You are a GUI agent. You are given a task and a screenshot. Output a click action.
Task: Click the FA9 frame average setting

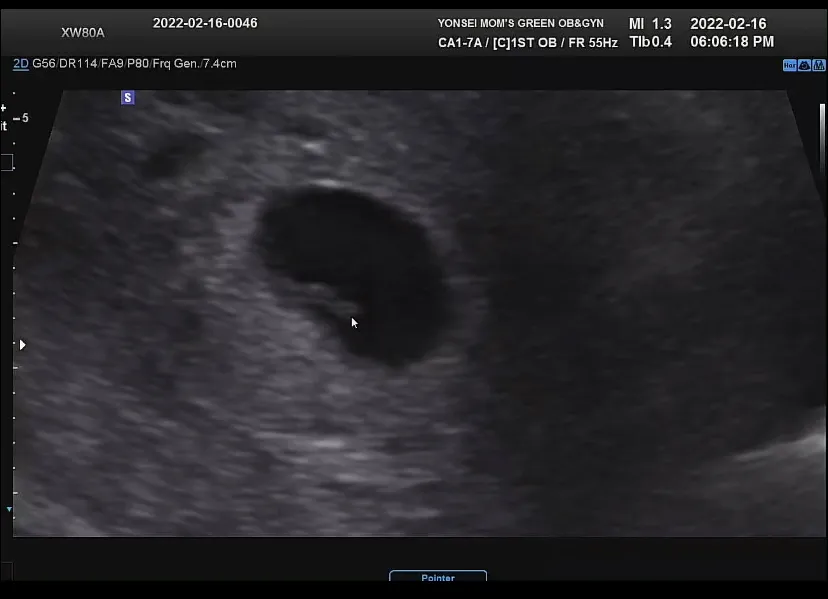point(111,64)
